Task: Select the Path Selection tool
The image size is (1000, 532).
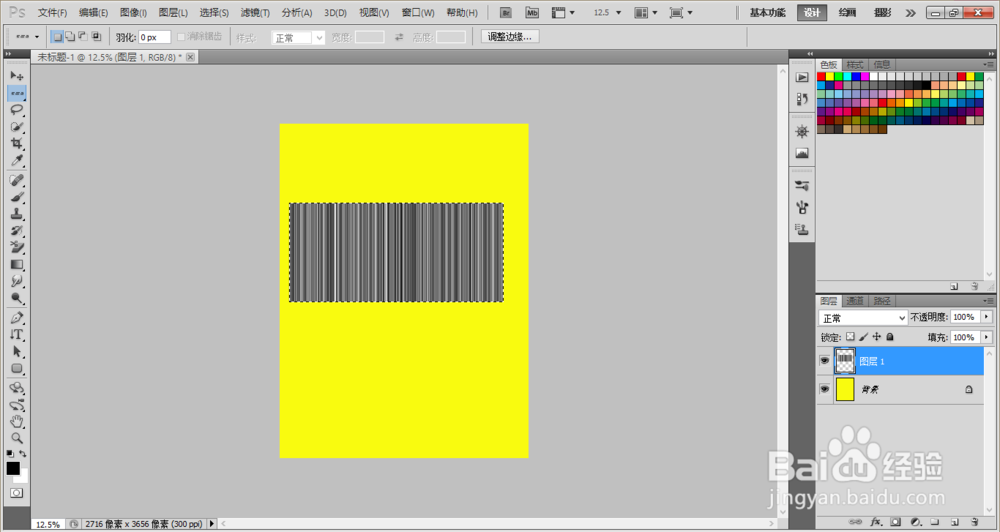Action: pyautogui.click(x=17, y=351)
